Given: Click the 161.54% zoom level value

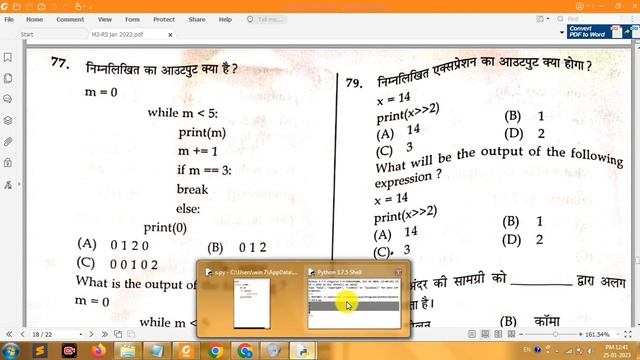Looking at the screenshot, I should pos(597,334).
